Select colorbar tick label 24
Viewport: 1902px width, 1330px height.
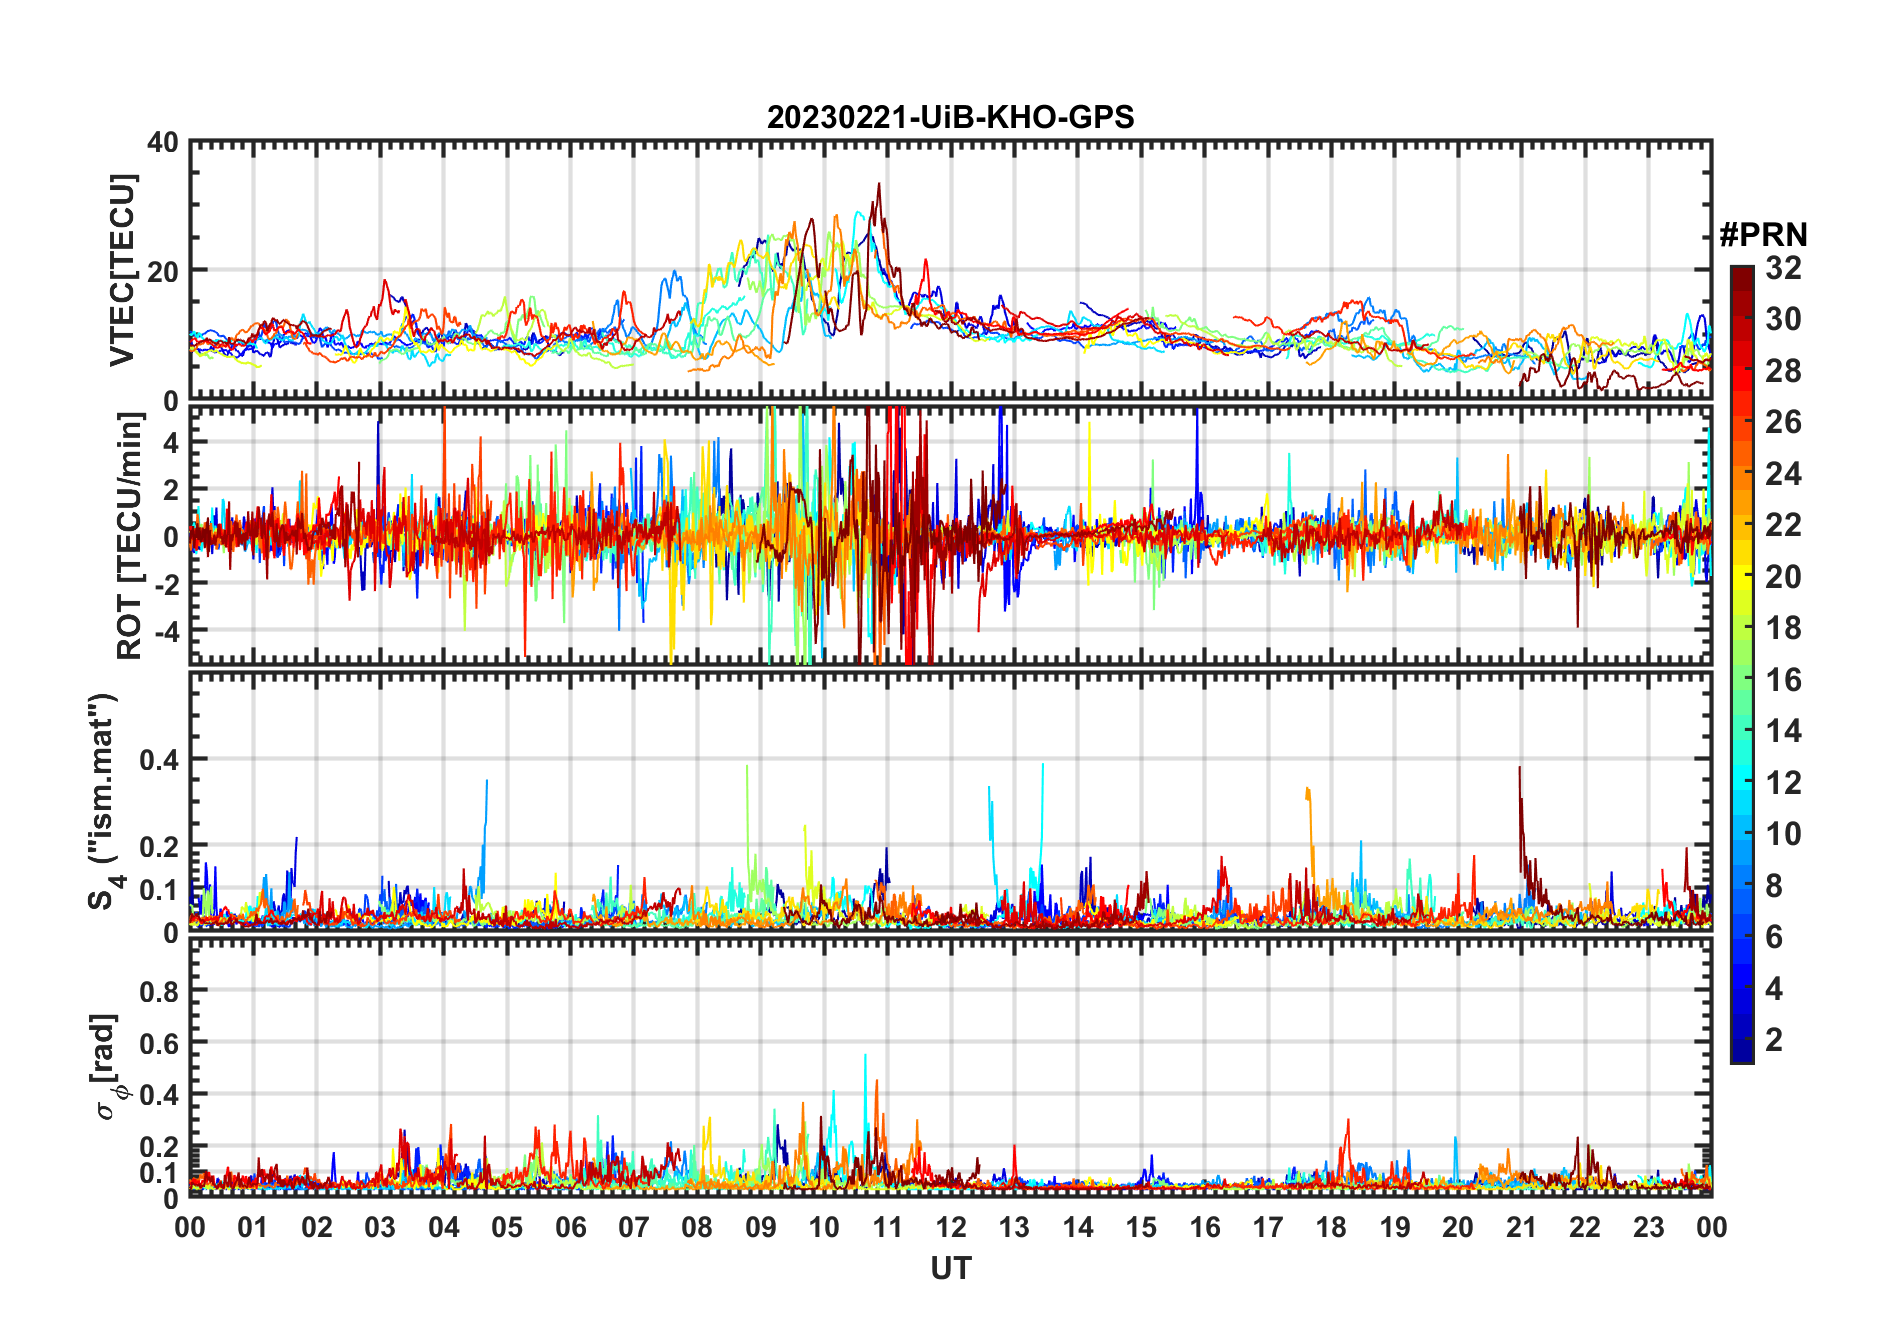[x=1783, y=474]
